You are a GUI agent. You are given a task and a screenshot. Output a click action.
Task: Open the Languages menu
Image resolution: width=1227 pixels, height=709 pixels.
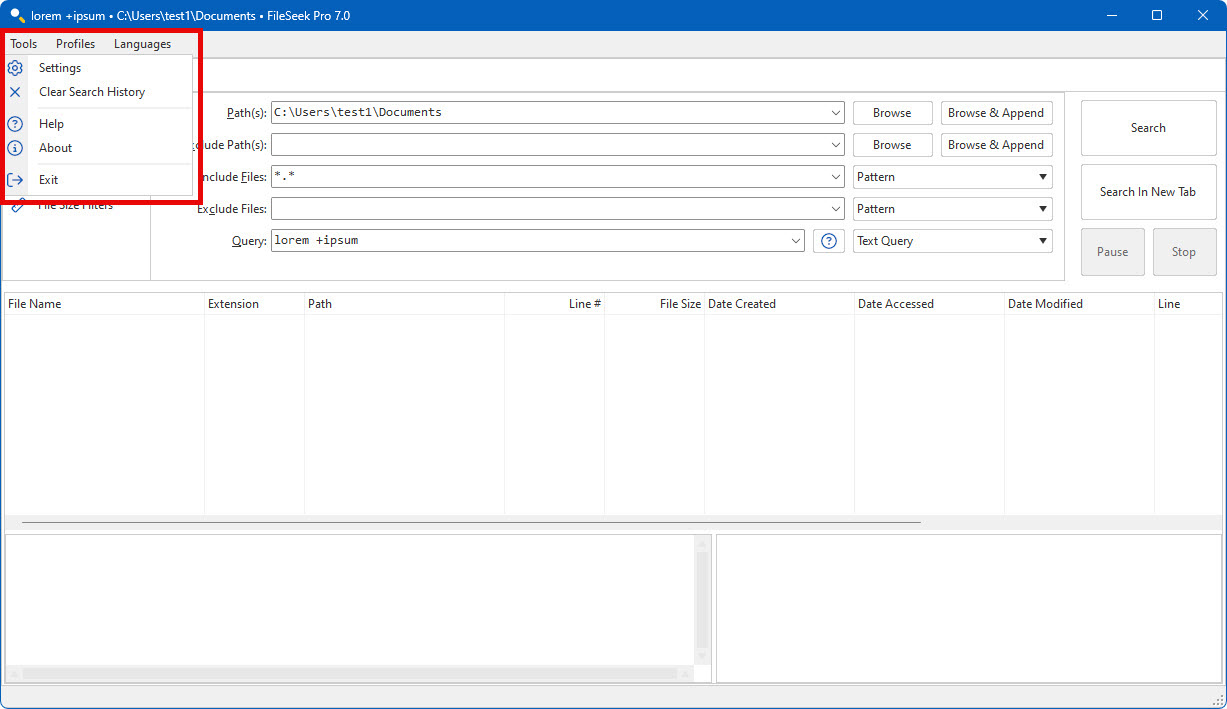point(142,44)
